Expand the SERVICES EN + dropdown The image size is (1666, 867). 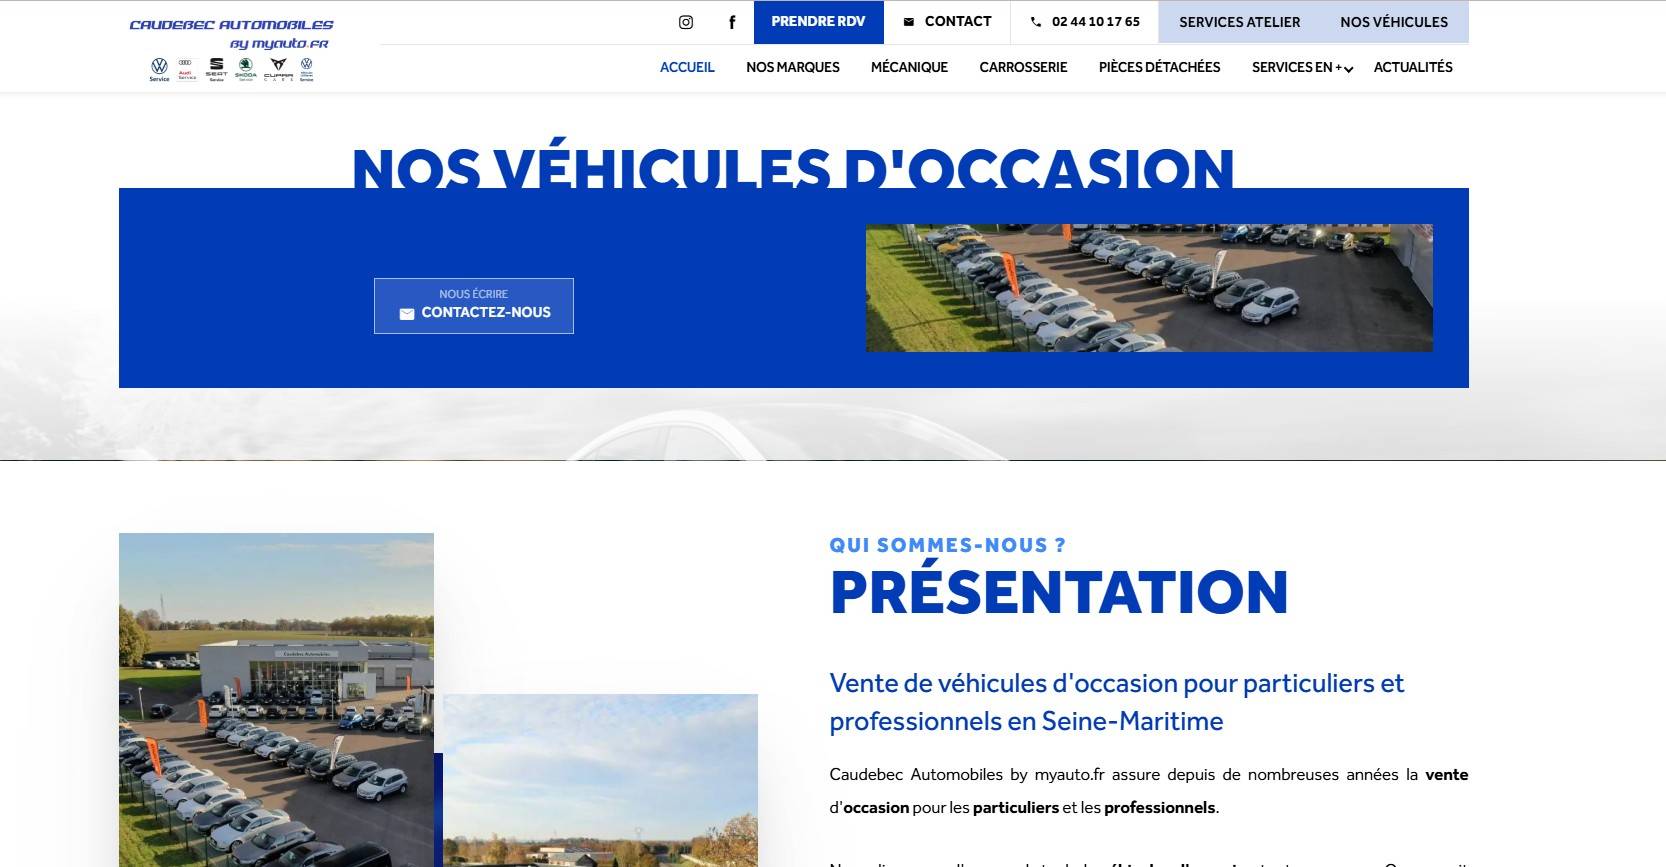[x=1302, y=67]
